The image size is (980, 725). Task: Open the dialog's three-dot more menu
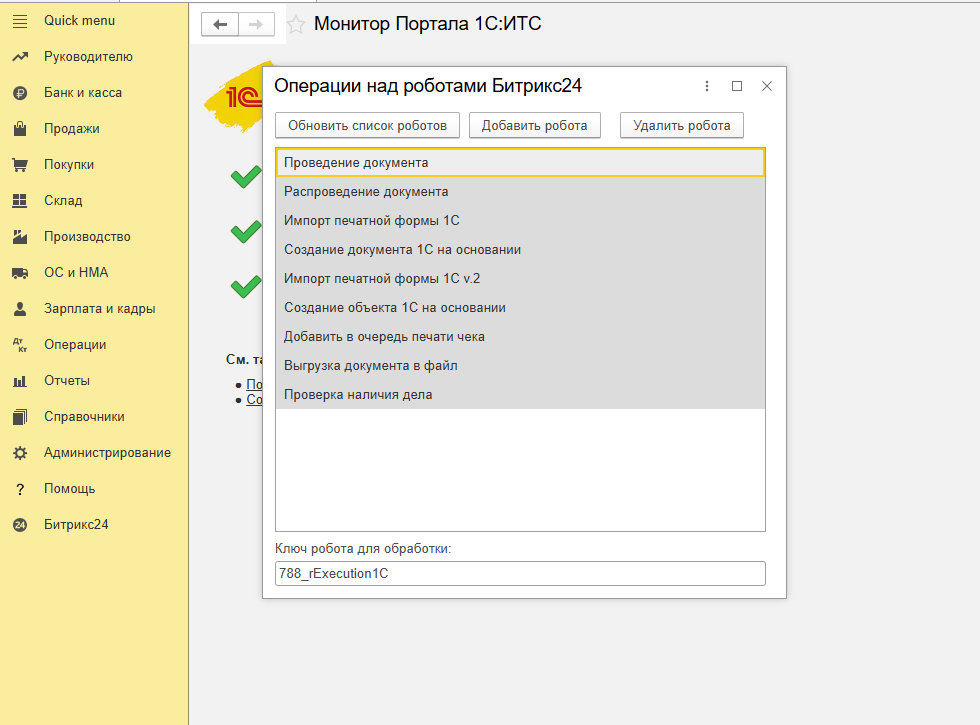tap(707, 86)
